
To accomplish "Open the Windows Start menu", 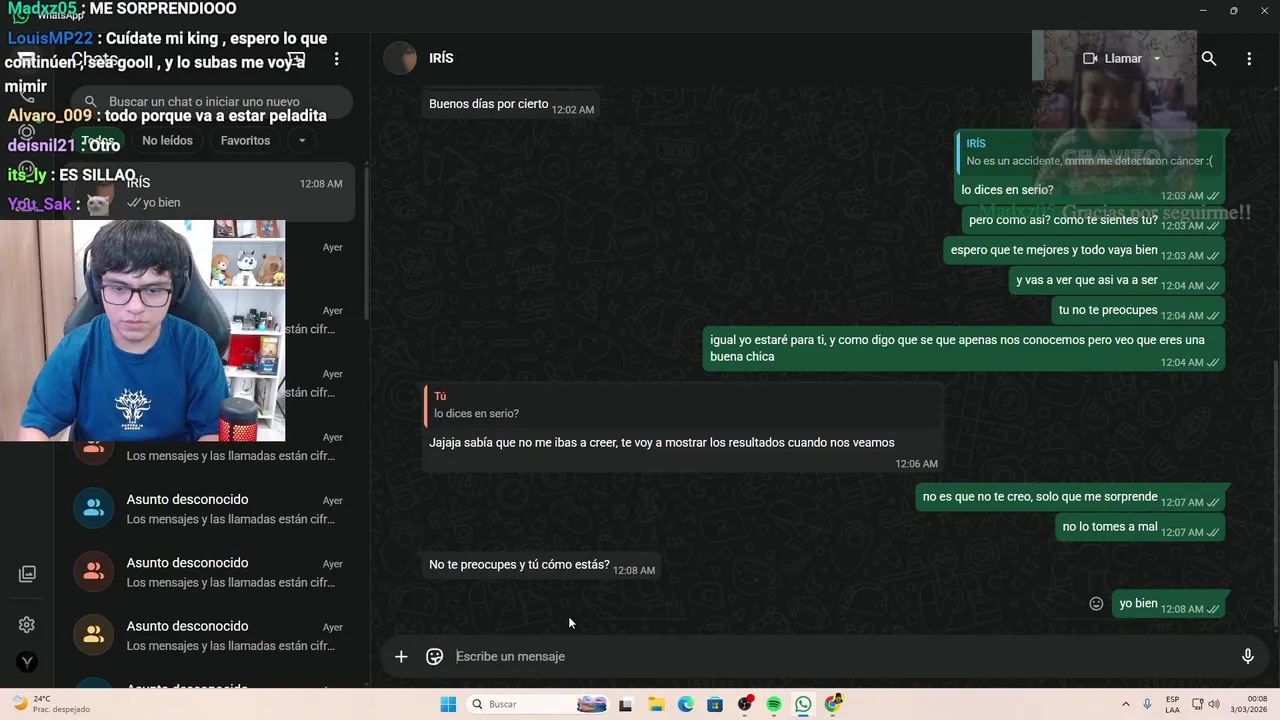I will pos(448,705).
